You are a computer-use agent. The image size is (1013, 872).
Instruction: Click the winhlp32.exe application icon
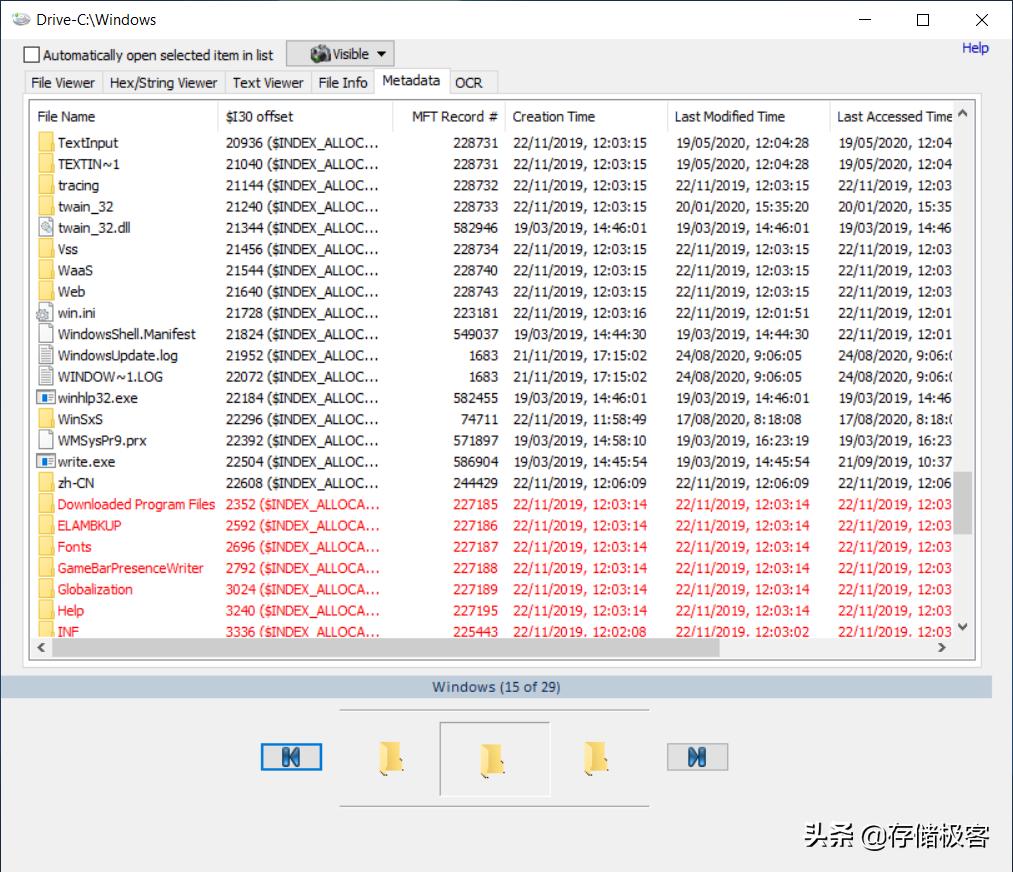click(x=45, y=398)
